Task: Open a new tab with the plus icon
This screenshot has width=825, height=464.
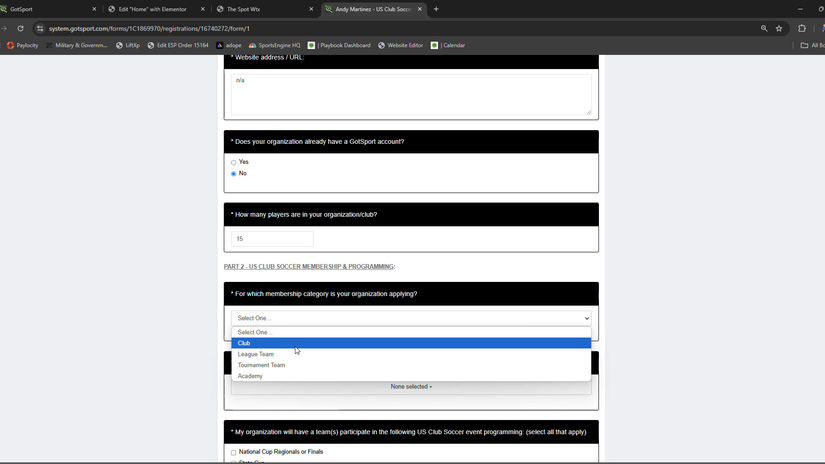Action: click(436, 9)
